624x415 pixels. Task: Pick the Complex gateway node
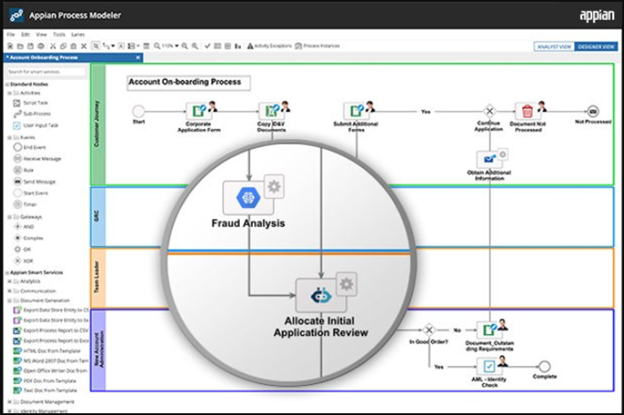pos(29,238)
